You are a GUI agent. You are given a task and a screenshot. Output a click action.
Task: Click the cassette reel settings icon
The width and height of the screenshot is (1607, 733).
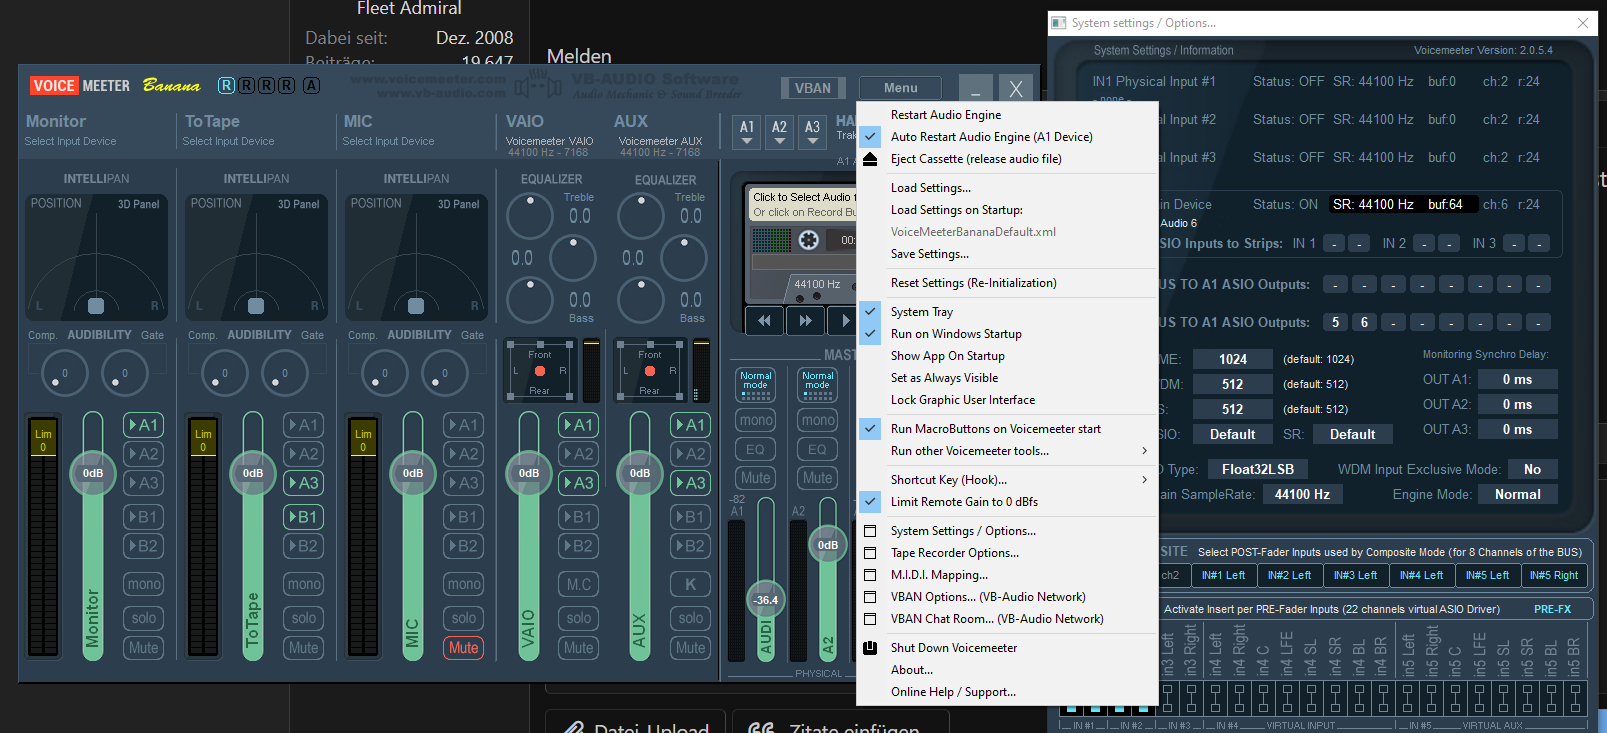coord(809,240)
